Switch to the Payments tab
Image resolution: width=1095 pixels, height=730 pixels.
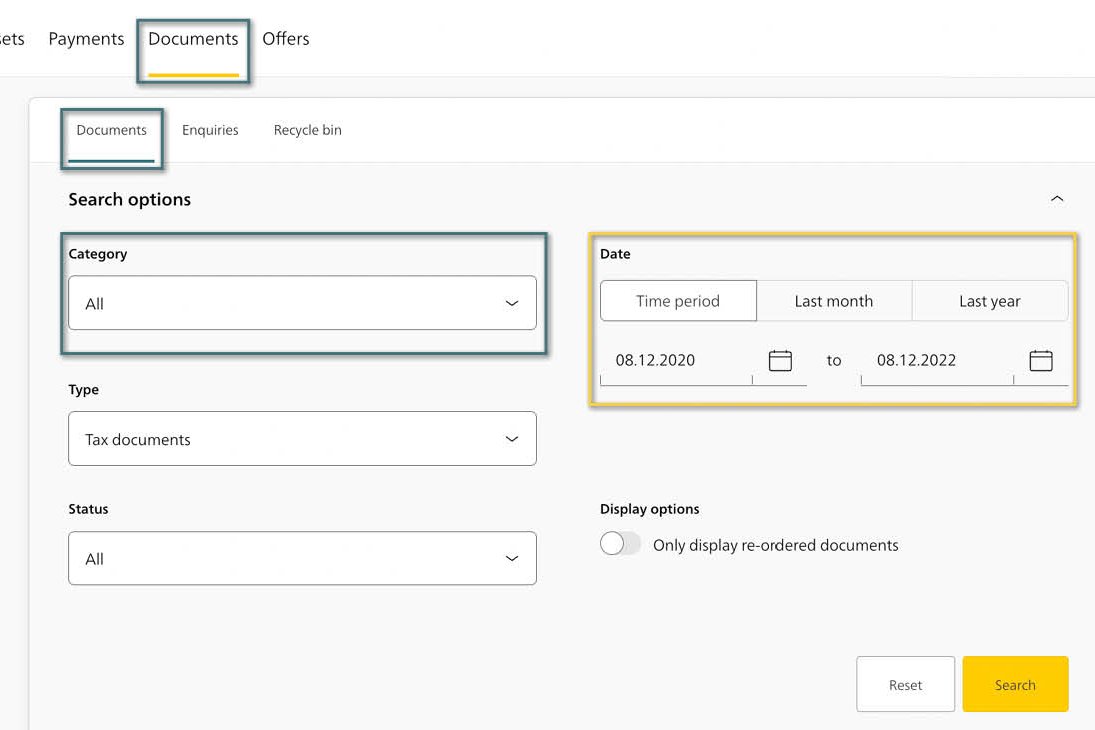point(86,39)
